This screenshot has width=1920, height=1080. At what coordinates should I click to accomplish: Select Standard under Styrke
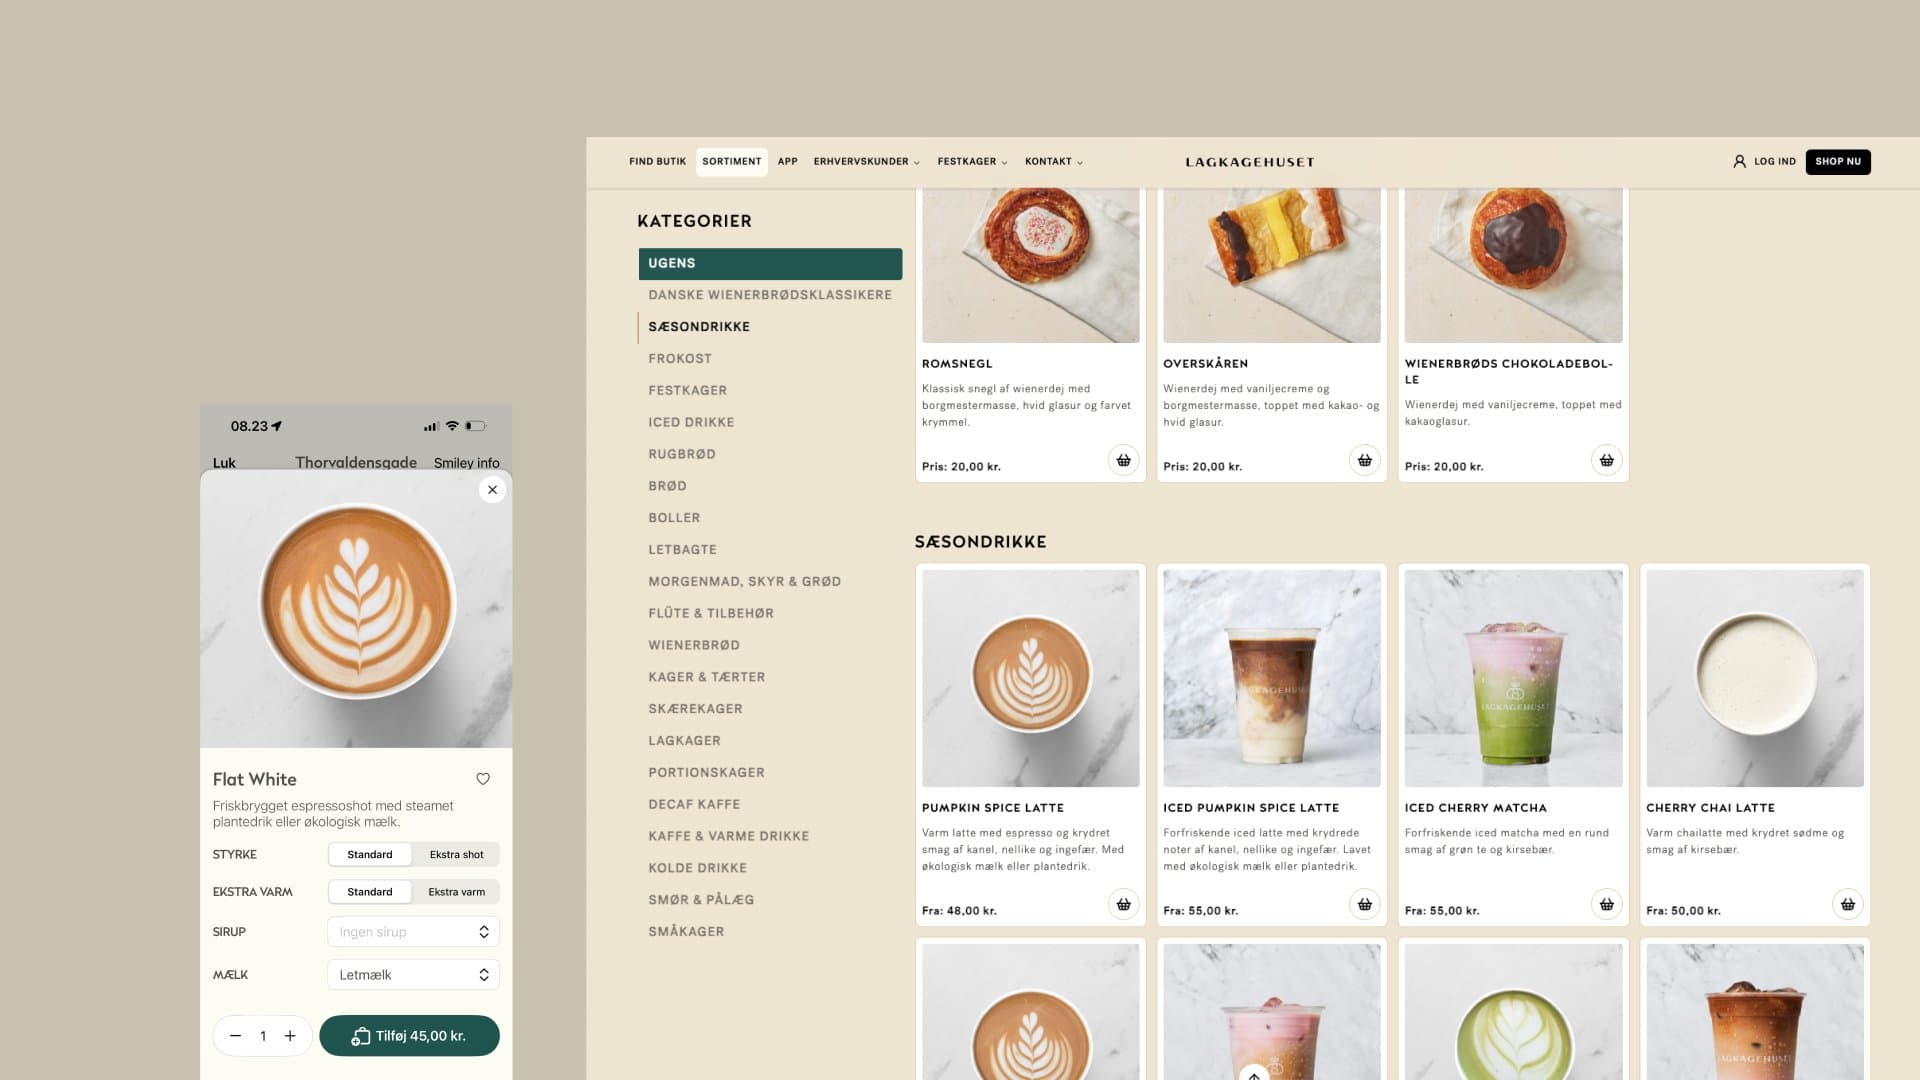coord(370,854)
